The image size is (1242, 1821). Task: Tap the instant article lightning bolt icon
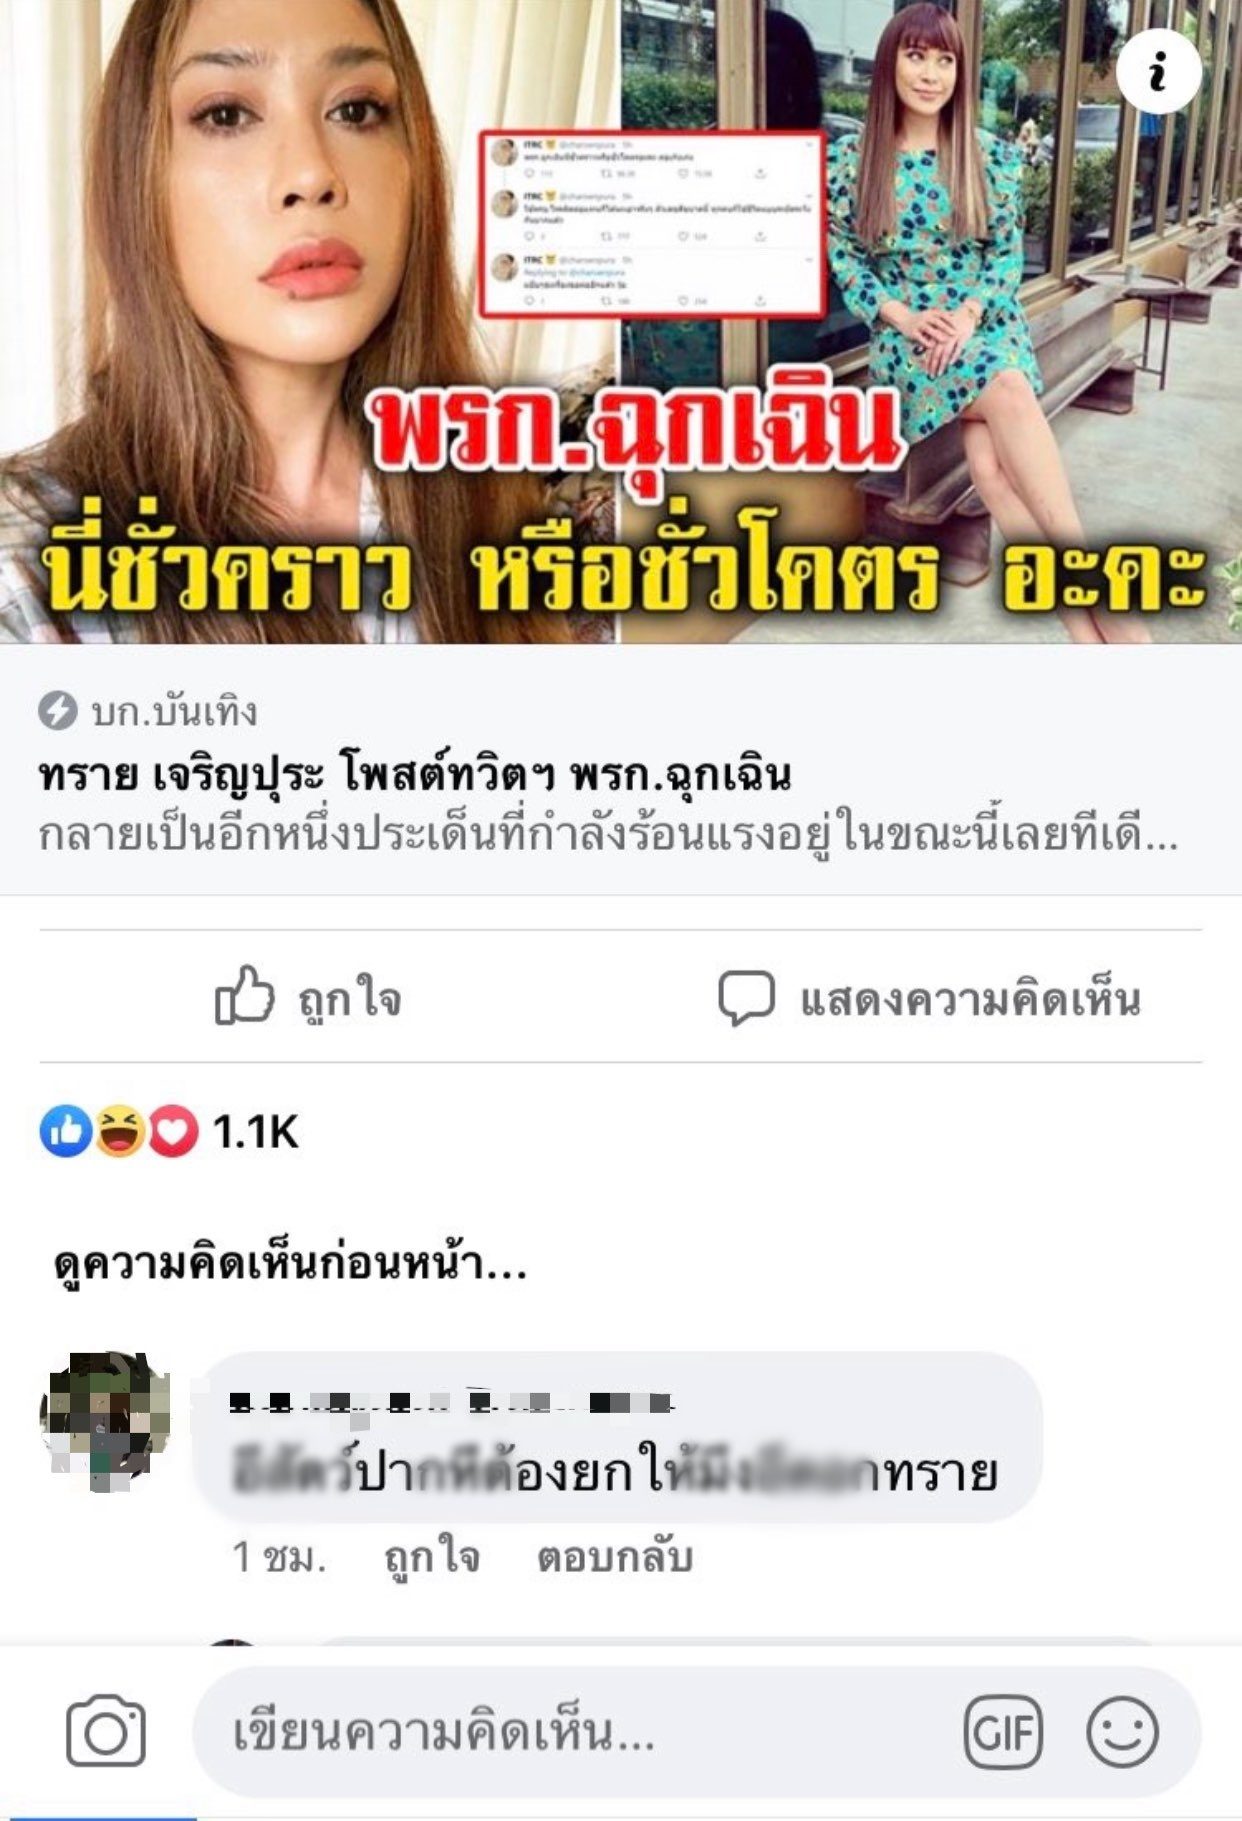pos(58,712)
